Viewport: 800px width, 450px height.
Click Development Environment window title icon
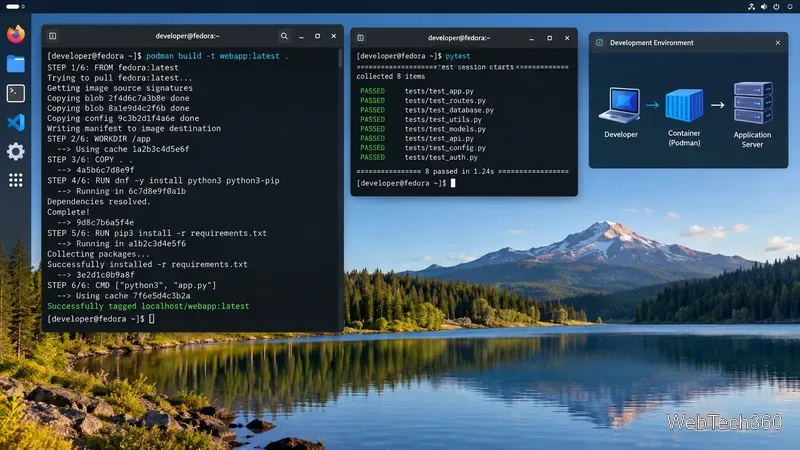pos(599,43)
